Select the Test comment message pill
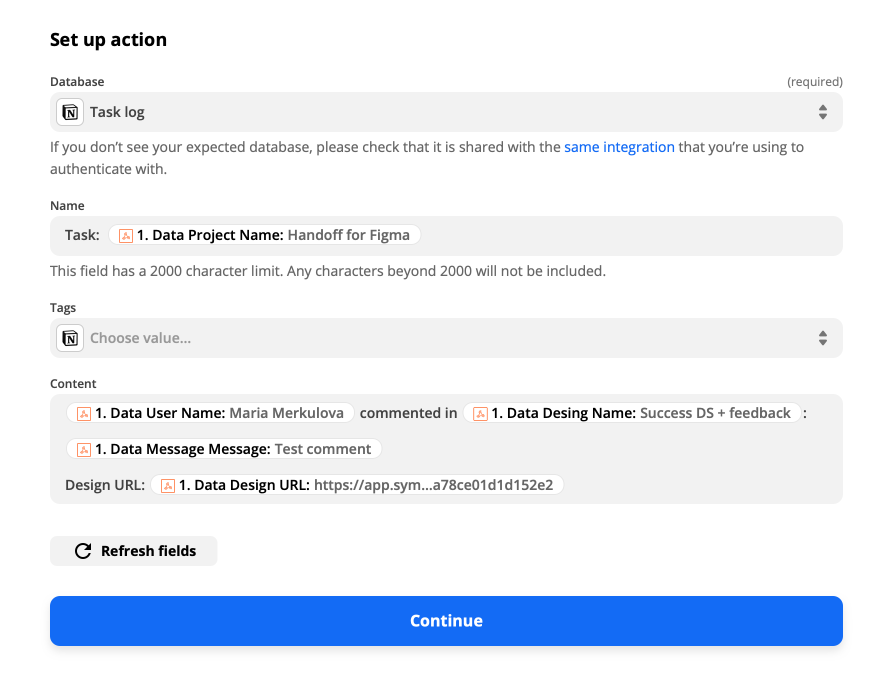The image size is (892, 682). tap(224, 449)
